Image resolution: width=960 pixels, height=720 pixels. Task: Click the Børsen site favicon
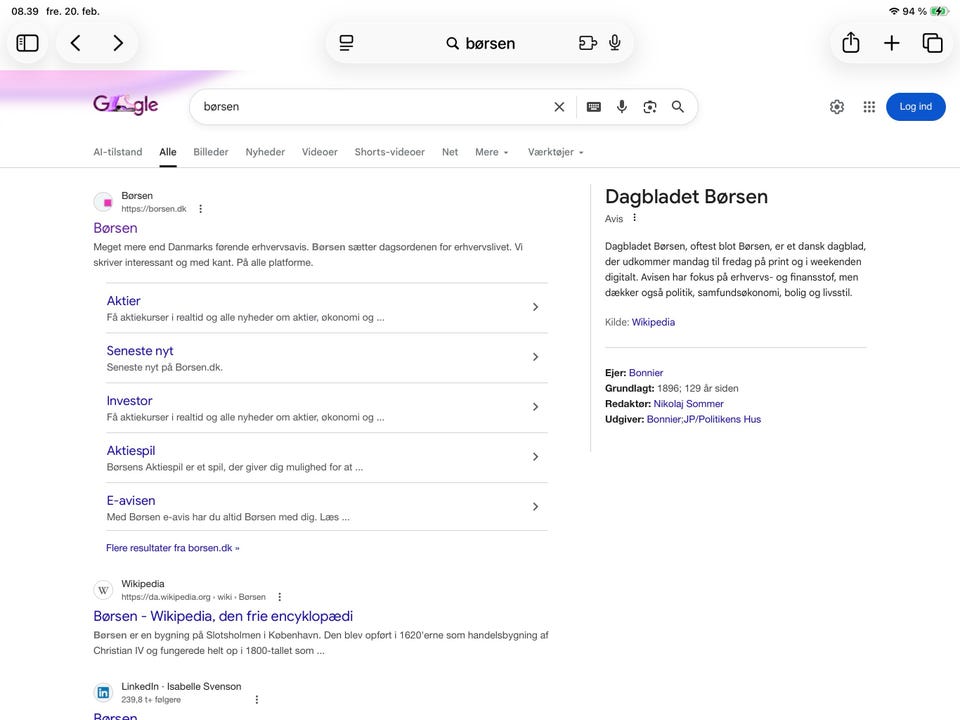[x=104, y=202]
